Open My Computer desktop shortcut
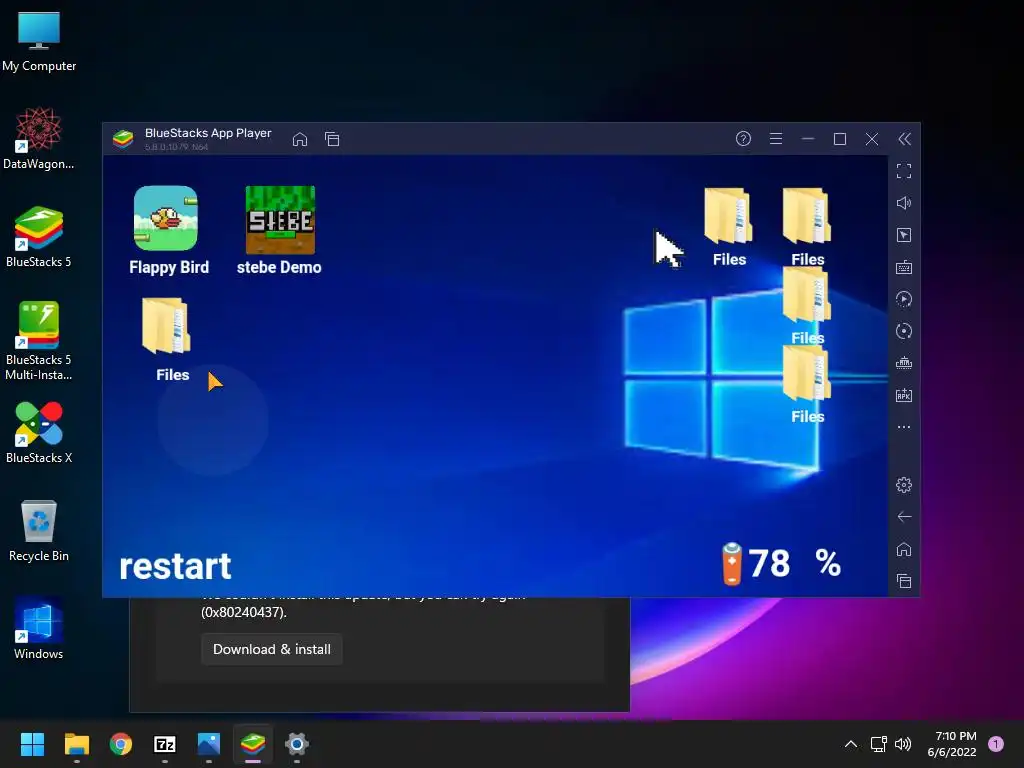1024x768 pixels. tap(39, 42)
